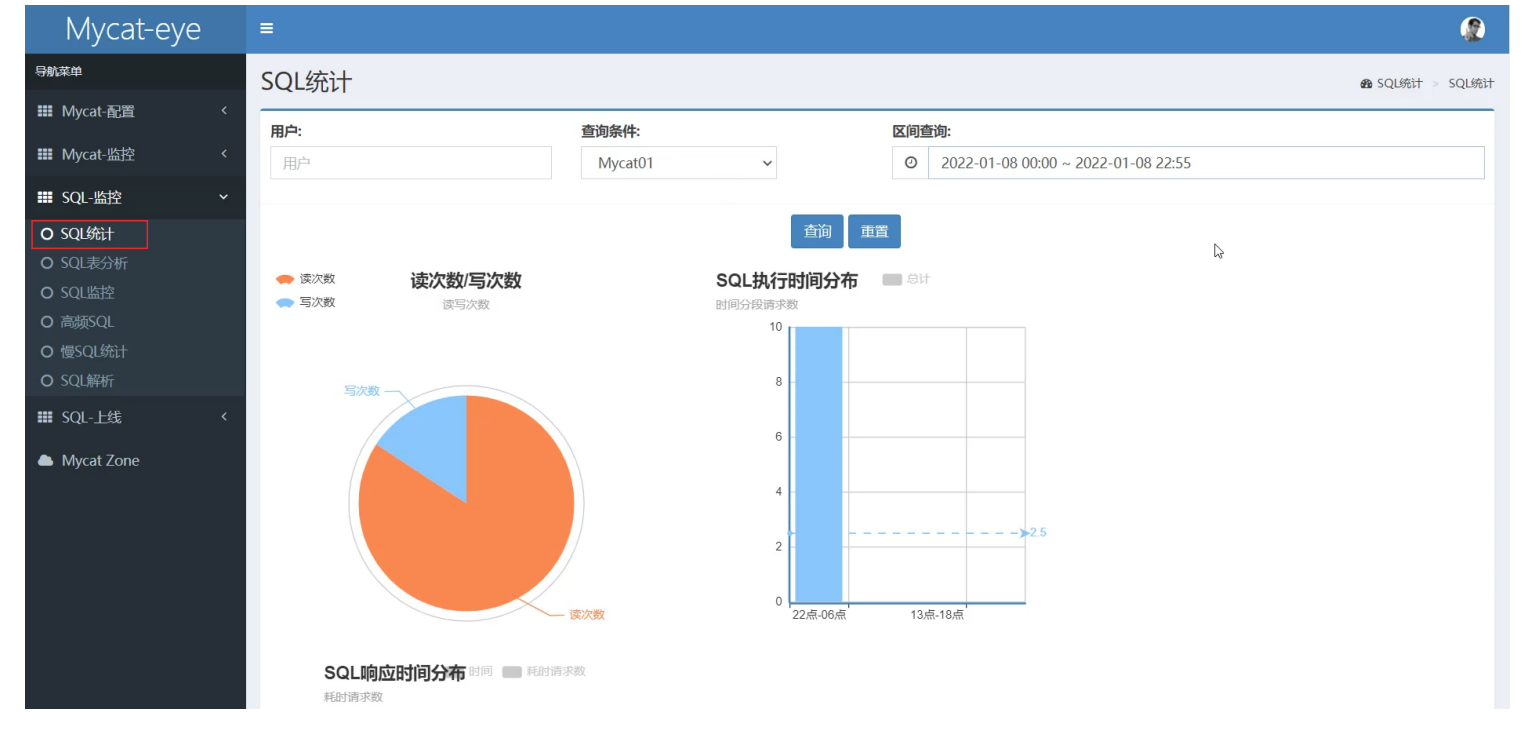Image resolution: width=1532 pixels, height=736 pixels.
Task: Expand the Mycat-配置 menu chevron
Action: pos(224,110)
